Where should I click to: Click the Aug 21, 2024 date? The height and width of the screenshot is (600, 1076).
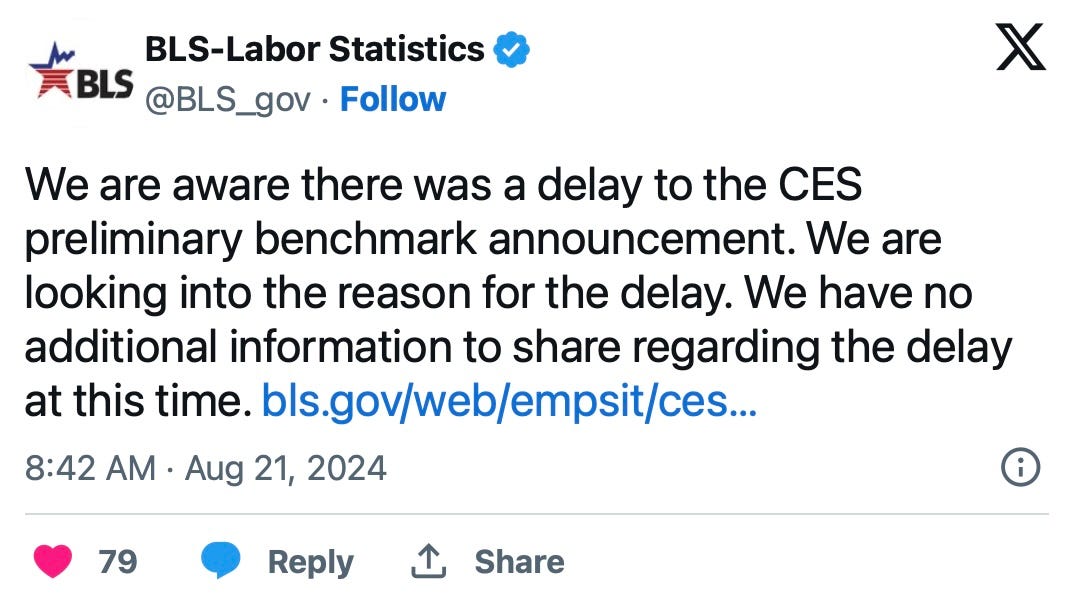pos(287,467)
